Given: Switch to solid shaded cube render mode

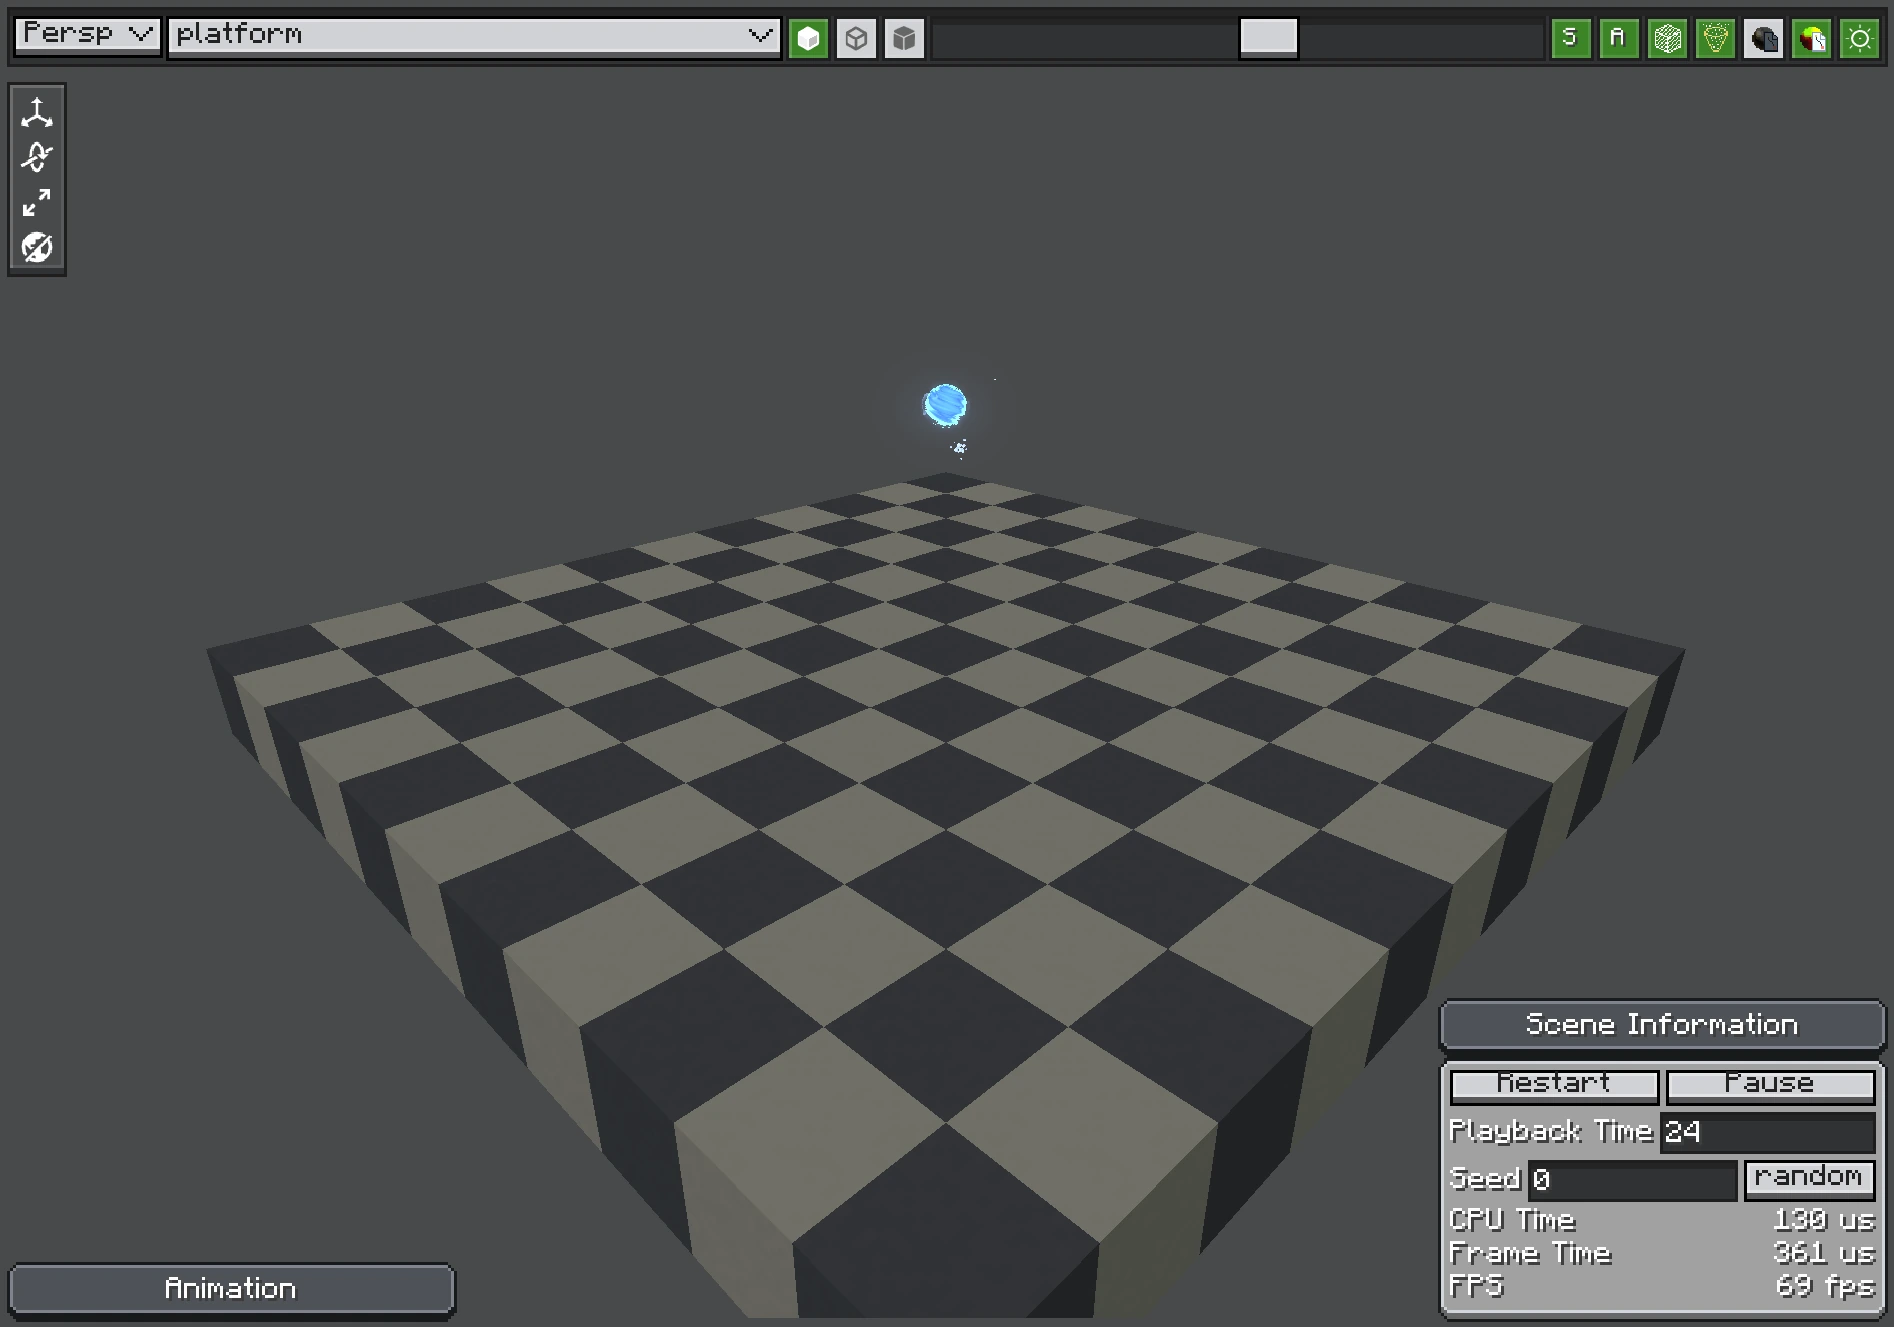Looking at the screenshot, I should (808, 39).
